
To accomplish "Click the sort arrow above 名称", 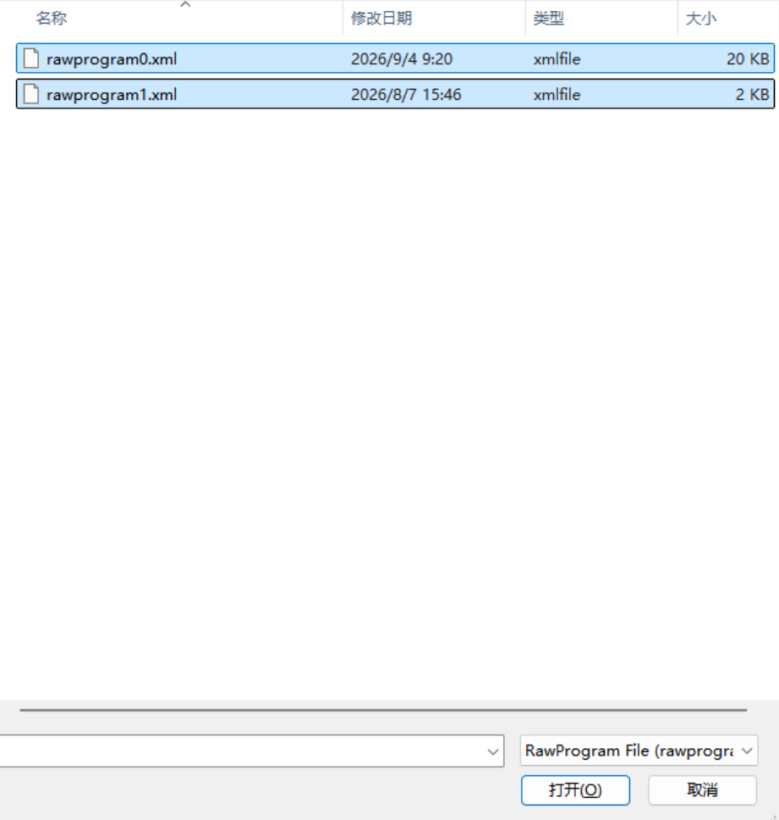I will tap(185, 4).
